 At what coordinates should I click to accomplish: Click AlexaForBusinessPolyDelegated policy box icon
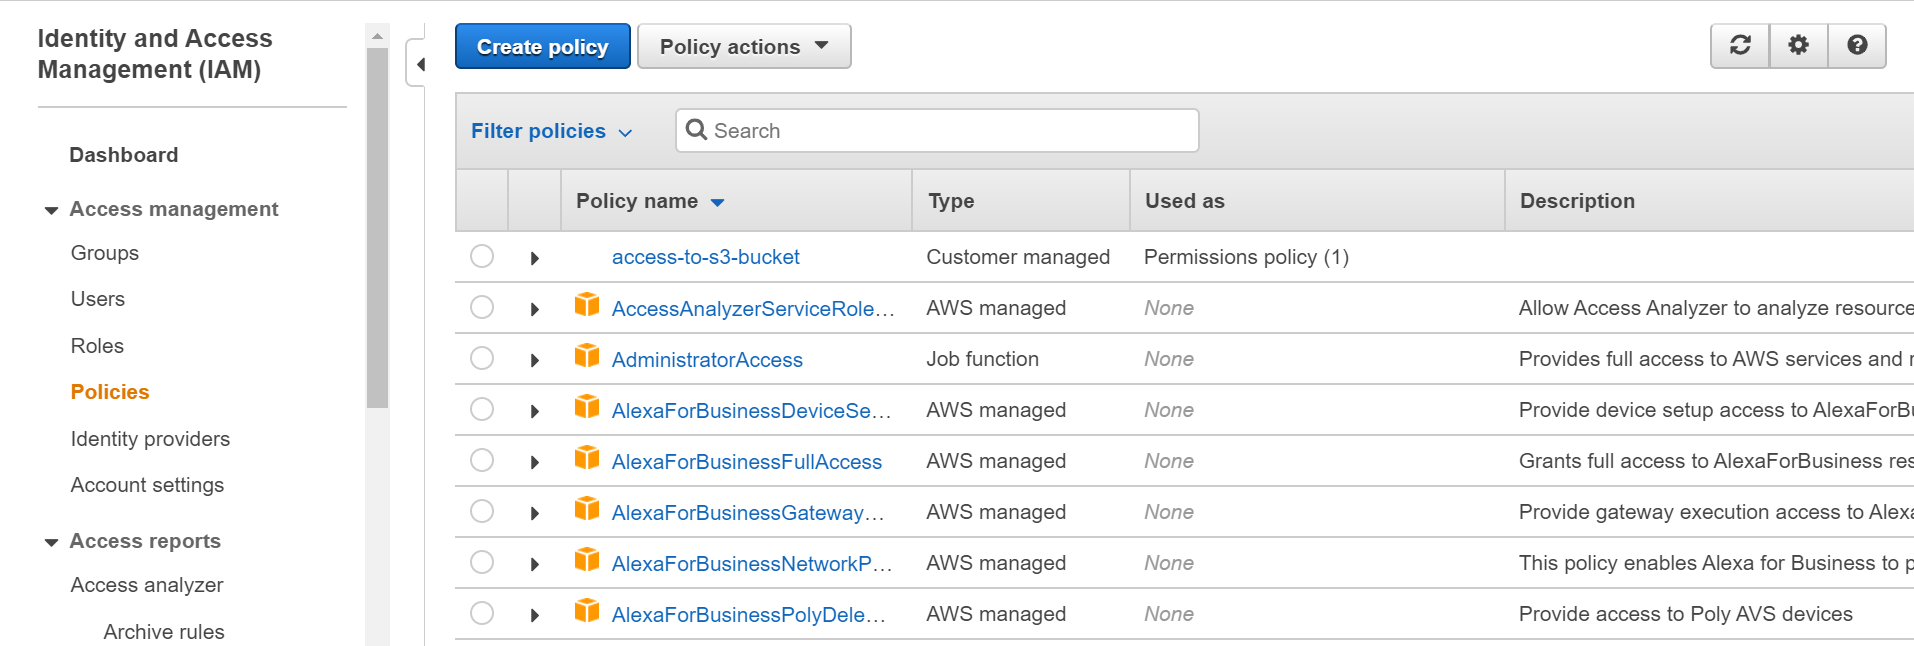(587, 611)
